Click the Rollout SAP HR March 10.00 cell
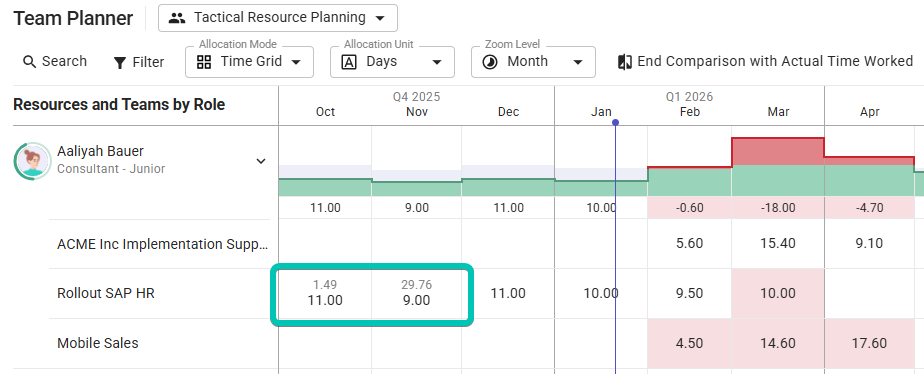The image size is (924, 374). [778, 293]
